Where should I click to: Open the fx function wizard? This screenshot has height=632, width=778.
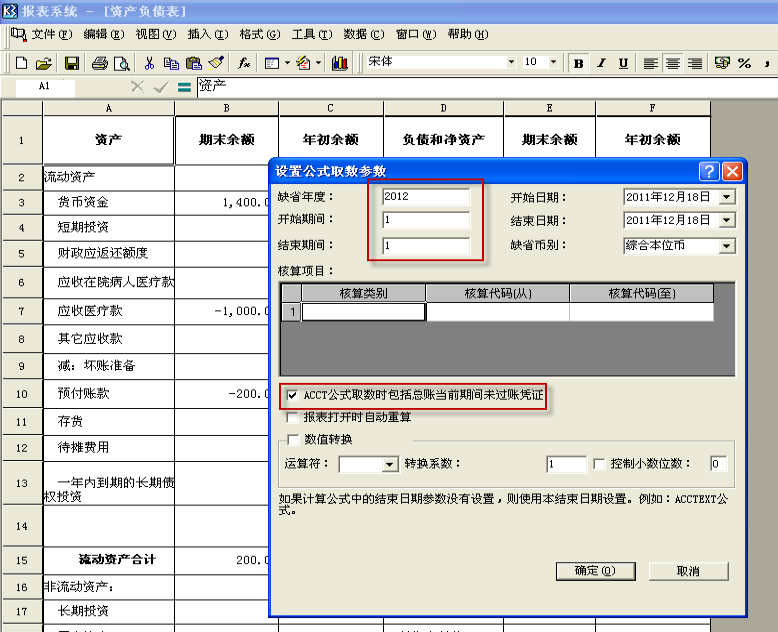[244, 63]
